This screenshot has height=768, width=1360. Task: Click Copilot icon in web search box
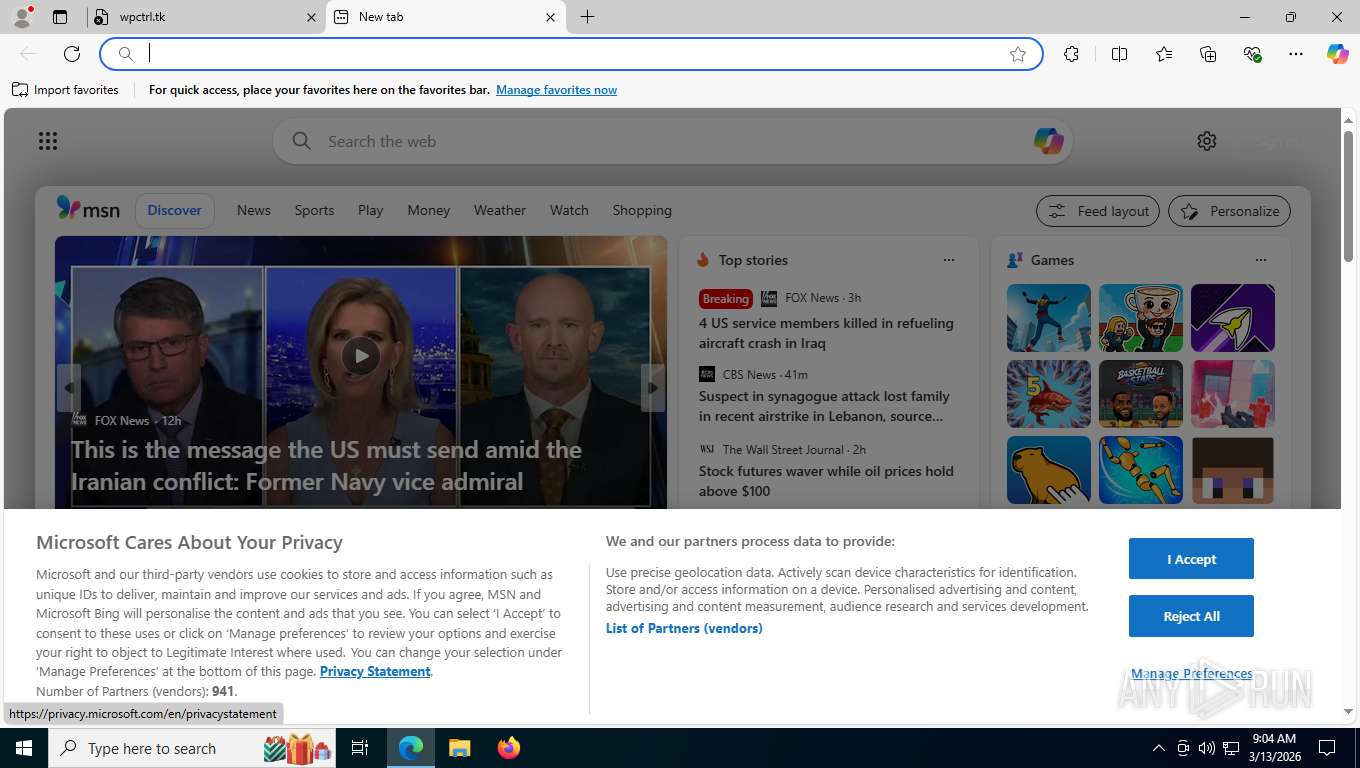[1048, 141]
